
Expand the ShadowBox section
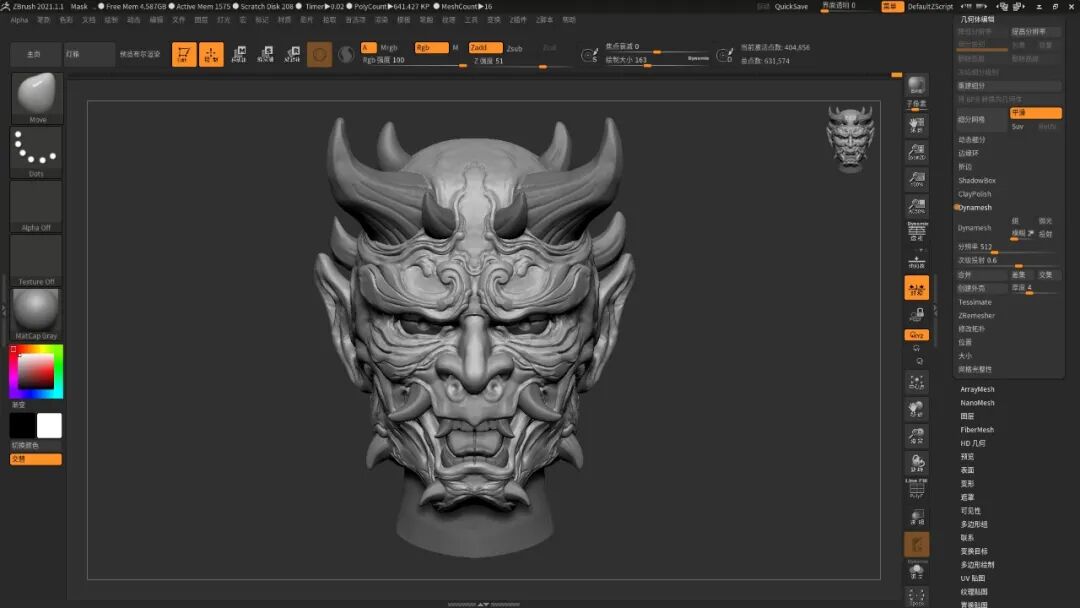pyautogui.click(x=977, y=180)
